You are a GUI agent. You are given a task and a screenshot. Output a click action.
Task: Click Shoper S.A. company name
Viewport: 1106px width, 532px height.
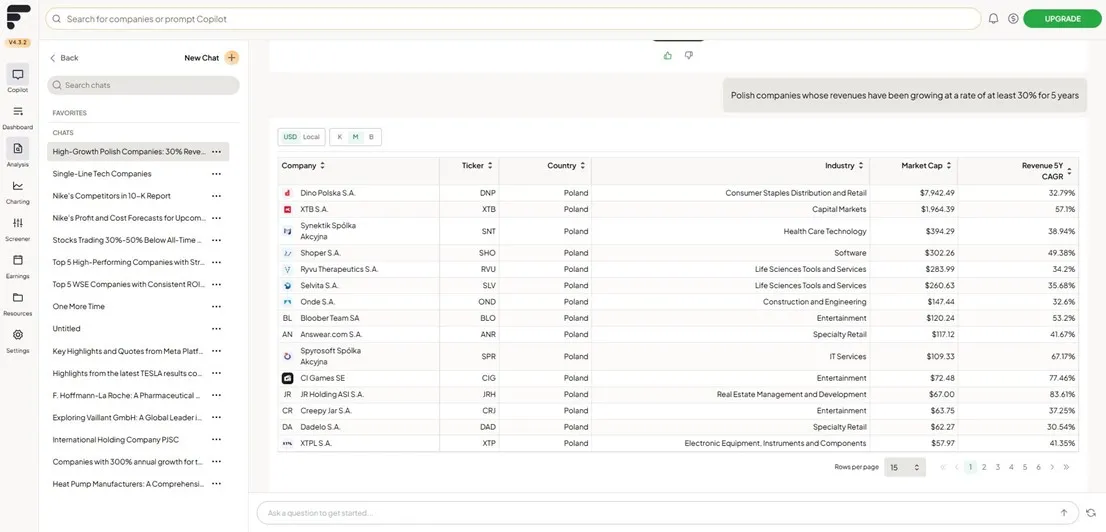coord(319,253)
